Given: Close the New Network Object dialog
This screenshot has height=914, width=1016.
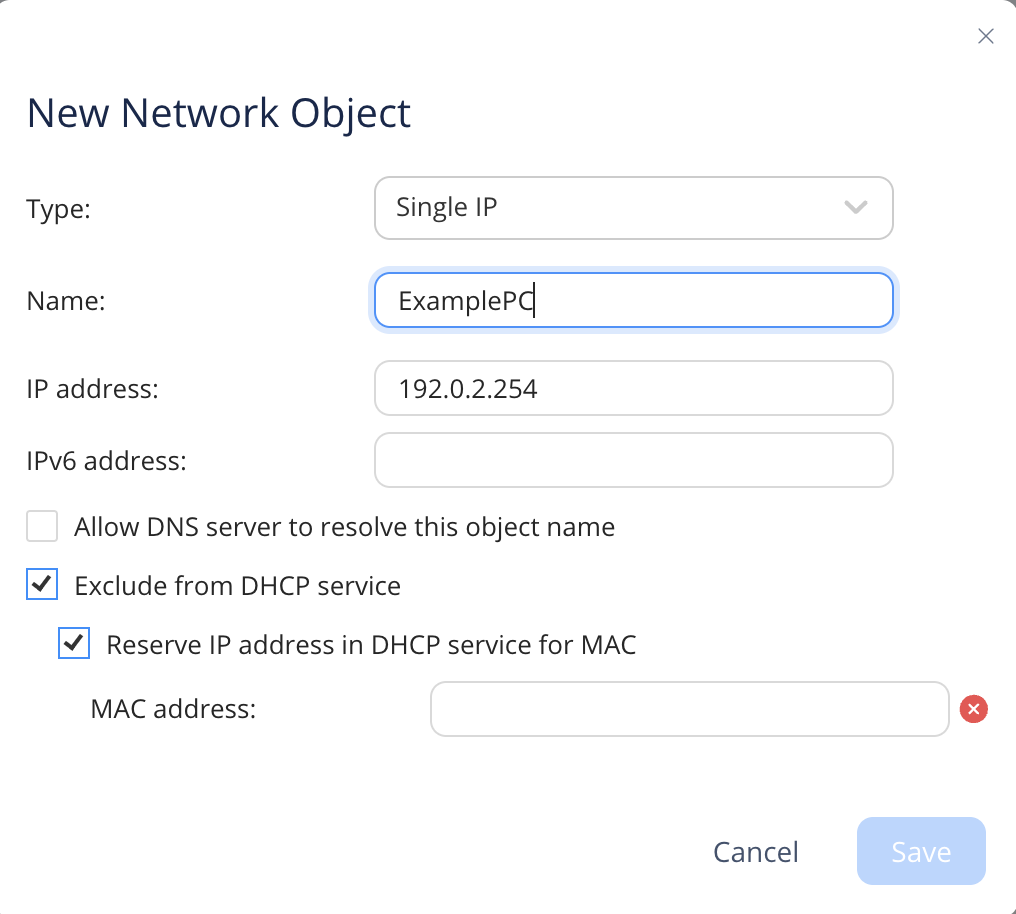Looking at the screenshot, I should [985, 37].
